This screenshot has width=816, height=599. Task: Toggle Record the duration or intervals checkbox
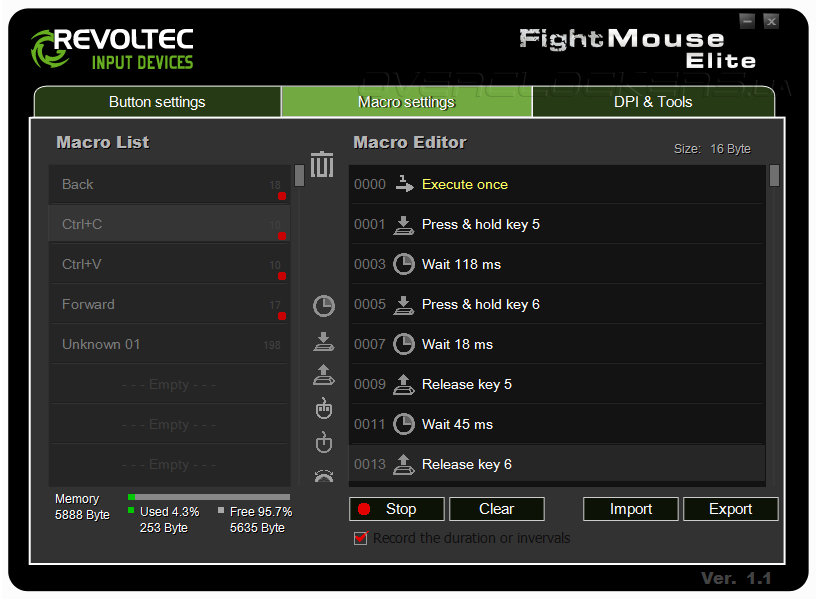(360, 538)
